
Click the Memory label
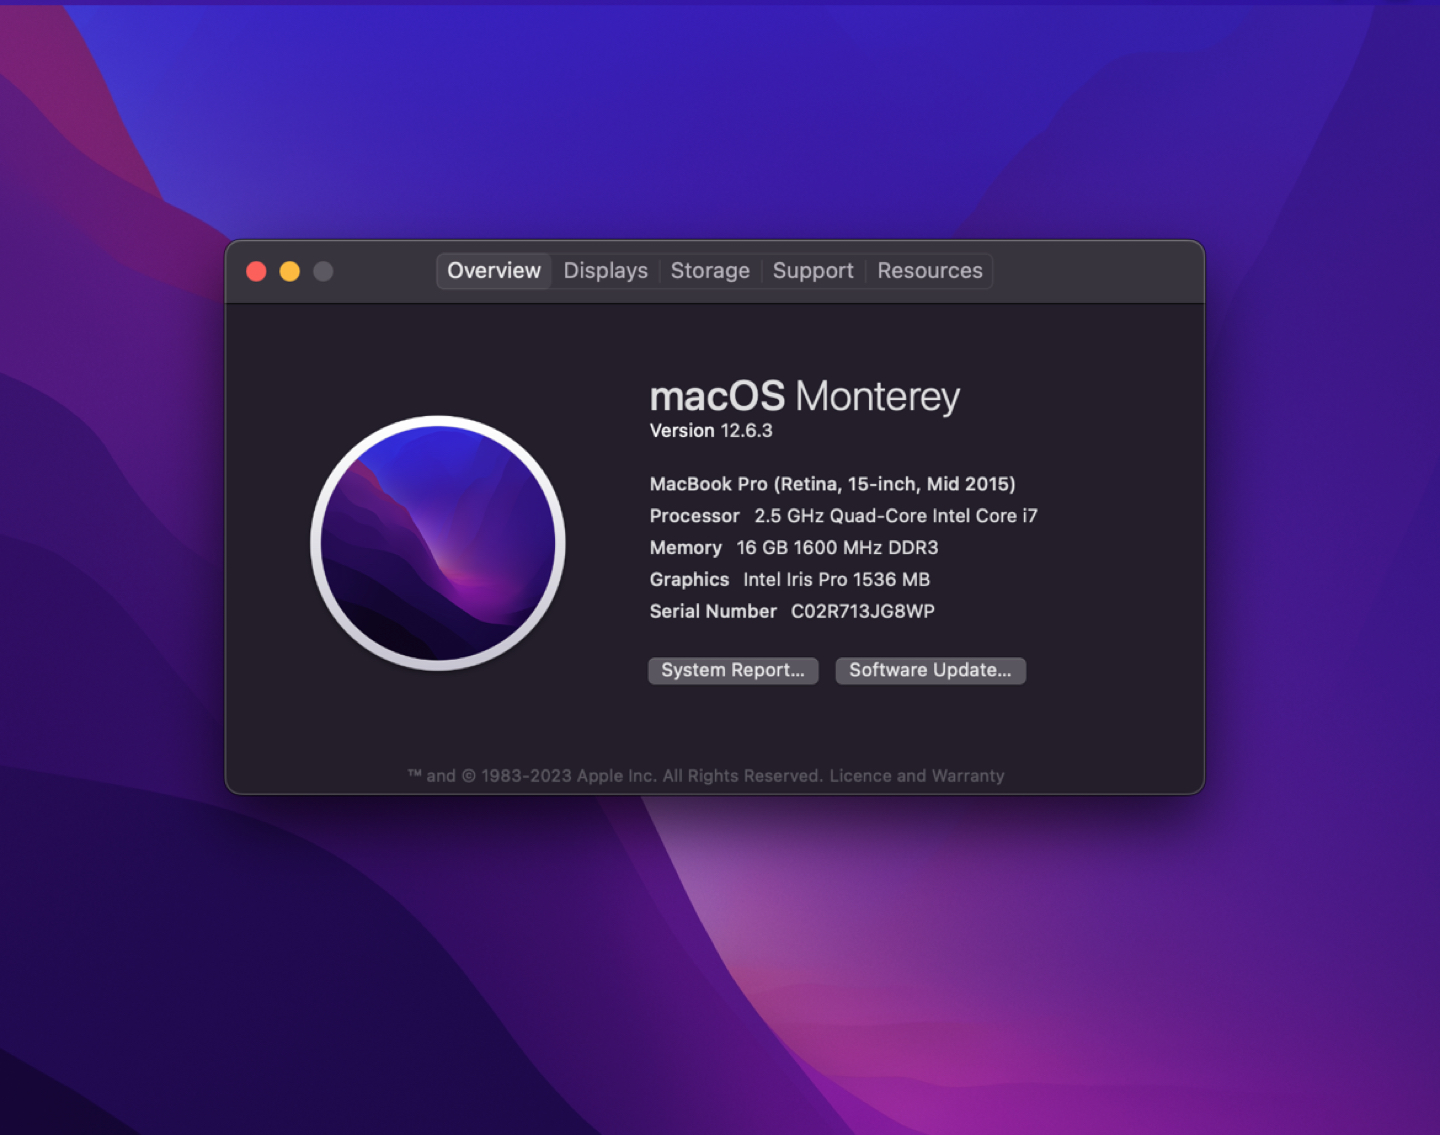coord(686,548)
